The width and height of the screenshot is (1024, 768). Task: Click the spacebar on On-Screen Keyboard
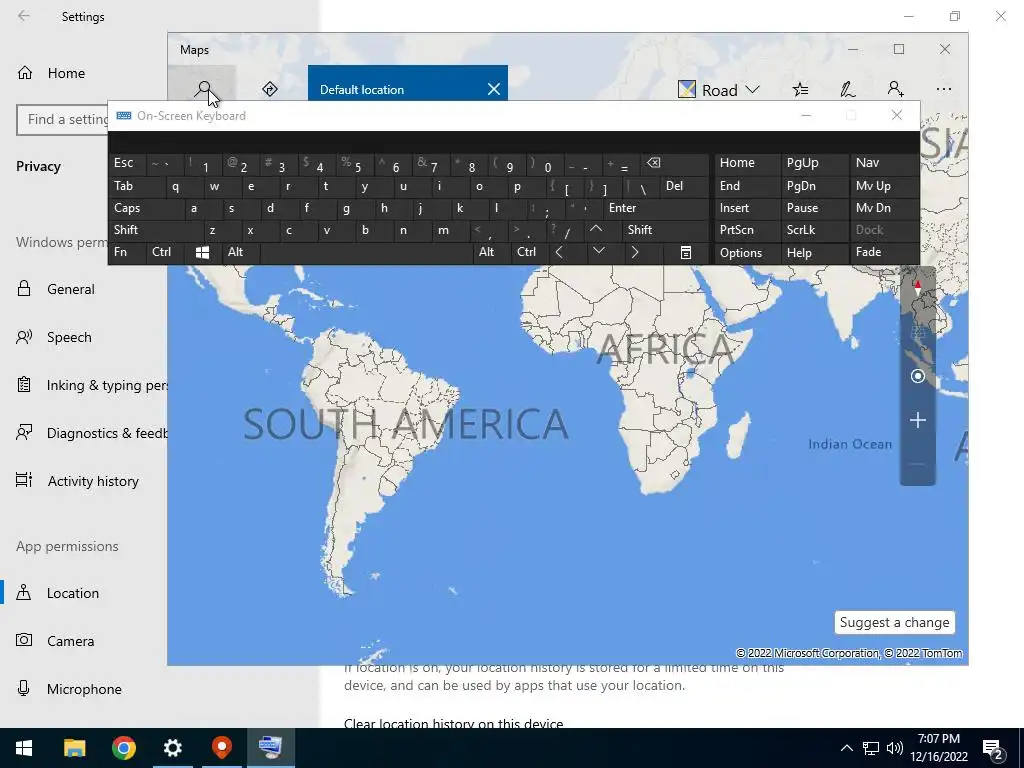point(367,252)
